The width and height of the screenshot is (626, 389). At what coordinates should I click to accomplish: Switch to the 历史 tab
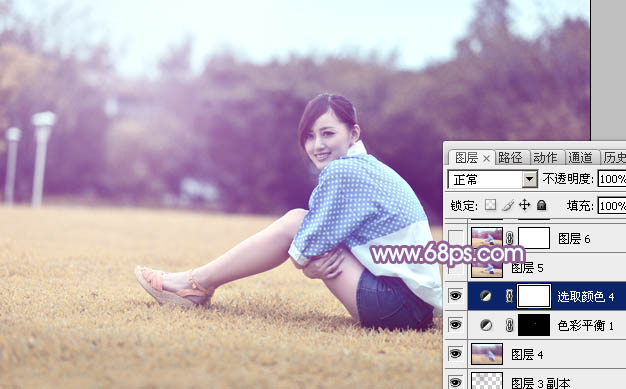(x=614, y=158)
